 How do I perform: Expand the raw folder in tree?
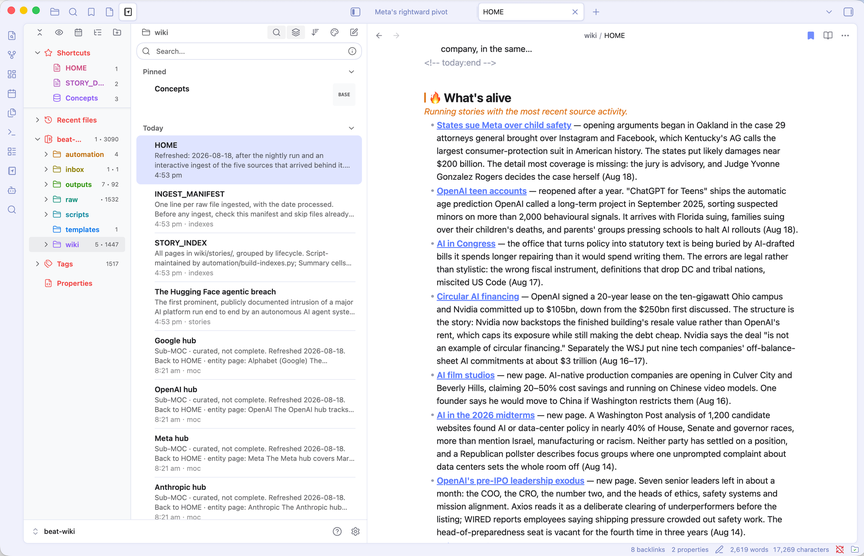46,199
